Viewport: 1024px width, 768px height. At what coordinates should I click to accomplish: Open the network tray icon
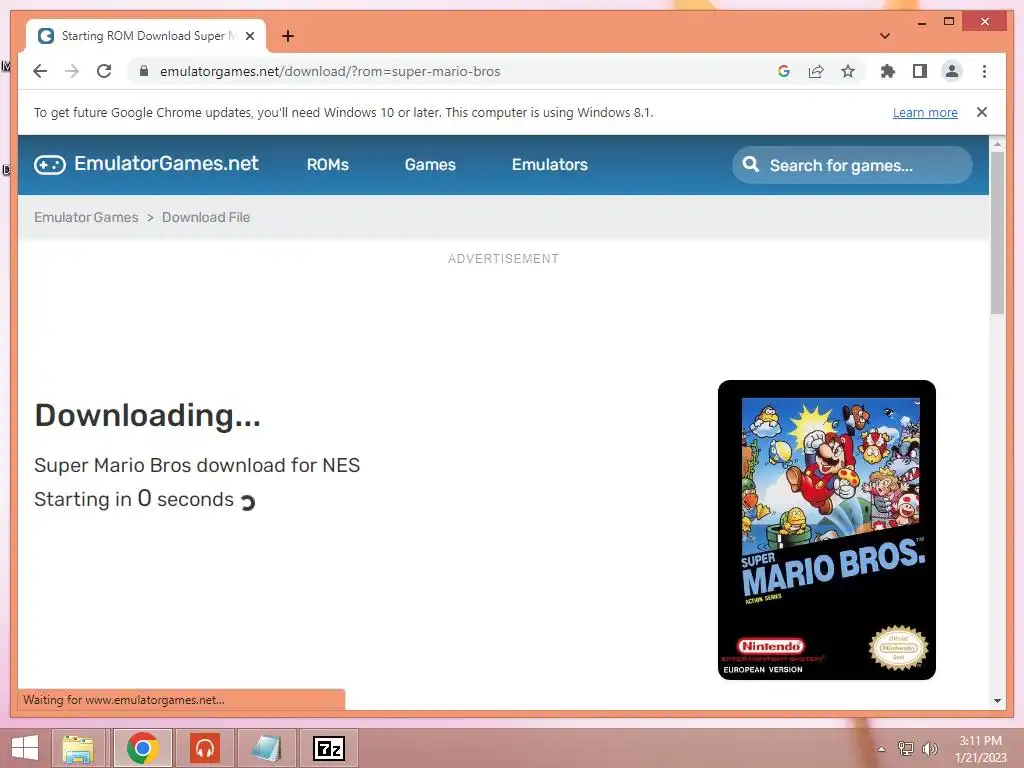click(x=906, y=749)
